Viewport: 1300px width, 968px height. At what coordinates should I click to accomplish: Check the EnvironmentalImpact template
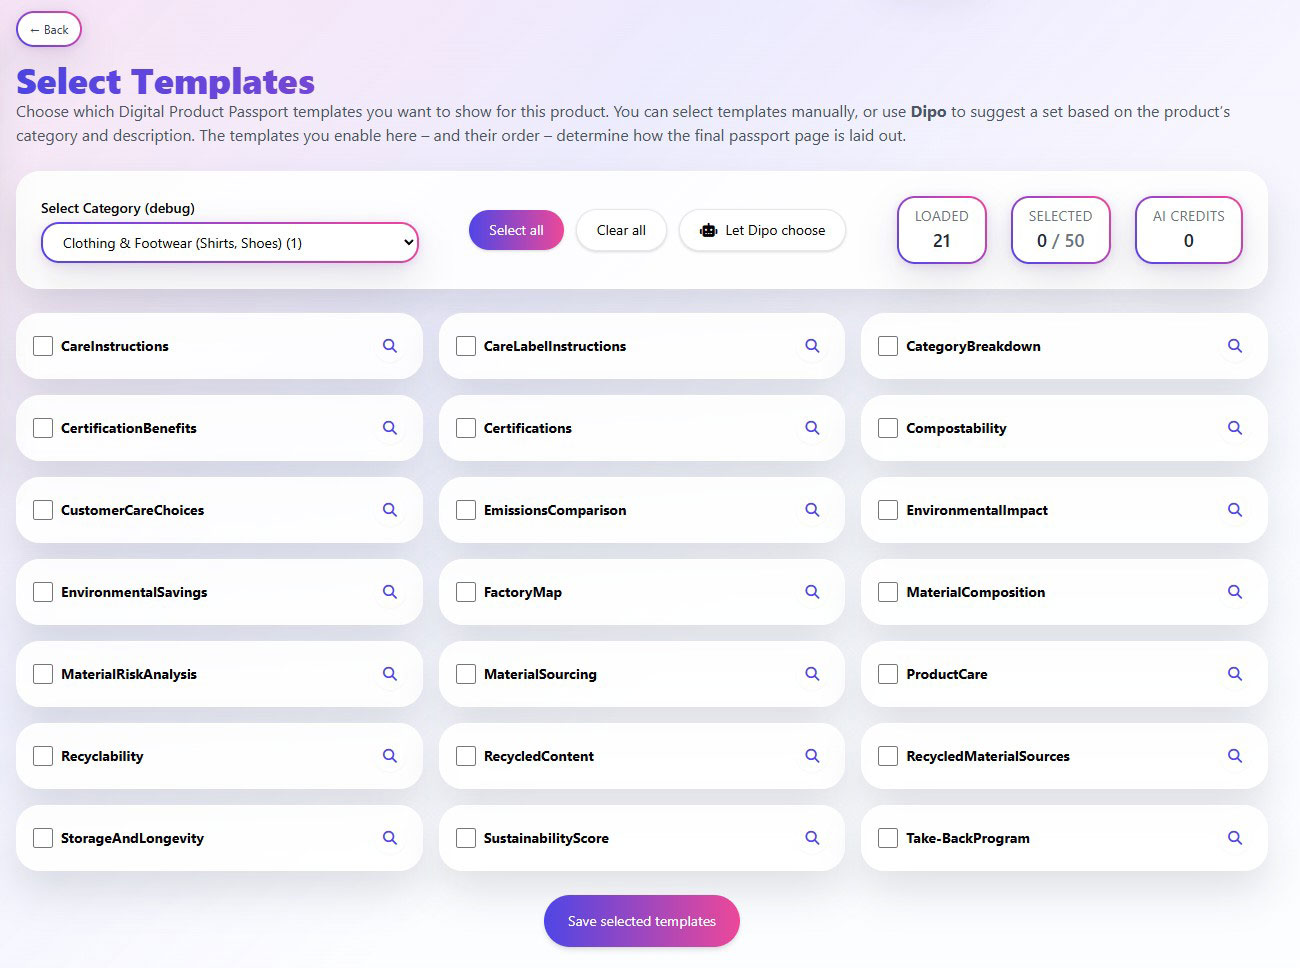click(887, 510)
